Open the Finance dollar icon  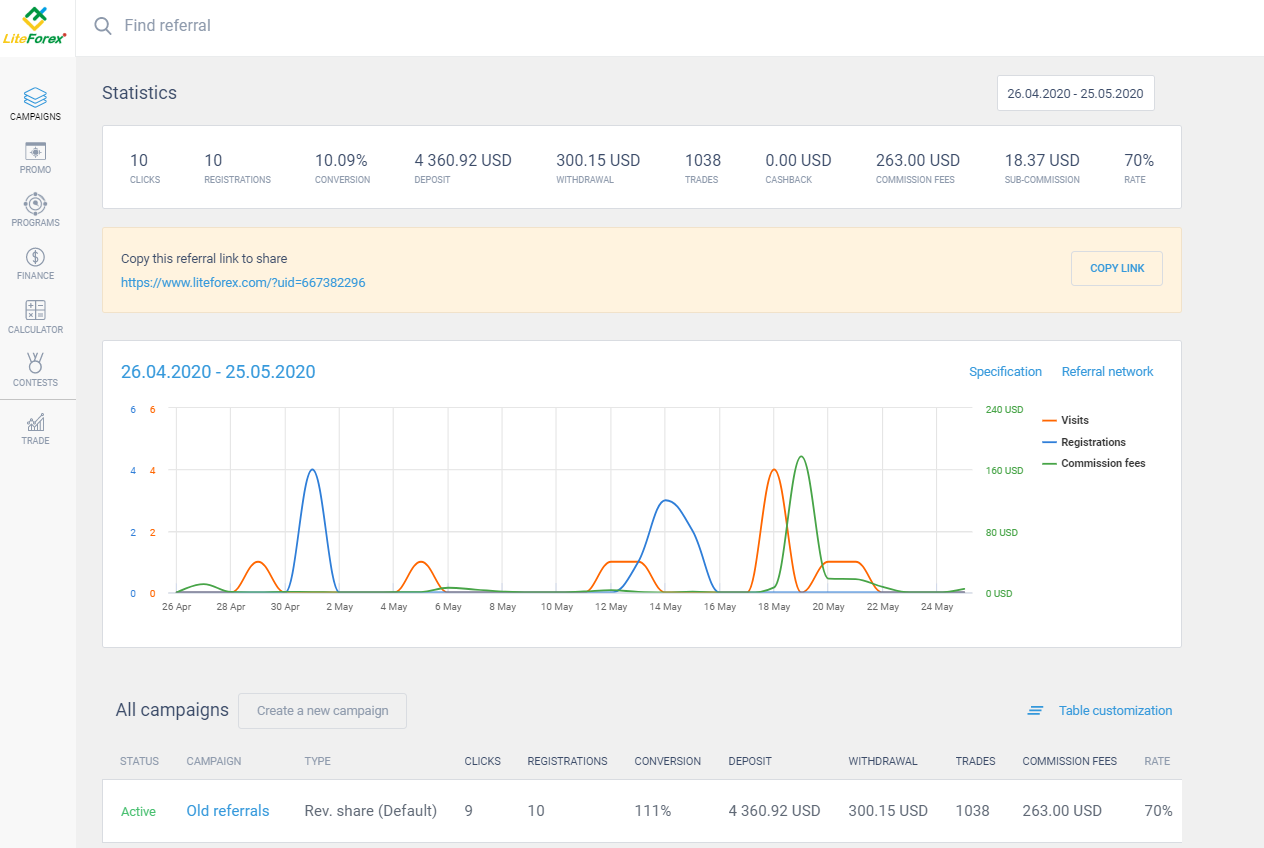(35, 258)
